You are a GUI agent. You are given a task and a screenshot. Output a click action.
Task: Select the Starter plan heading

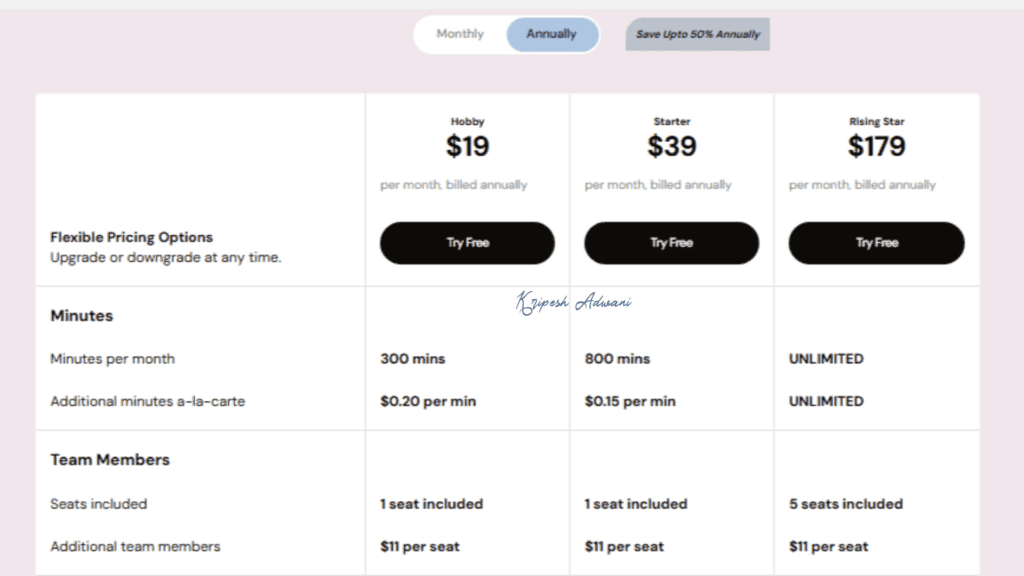(671, 121)
